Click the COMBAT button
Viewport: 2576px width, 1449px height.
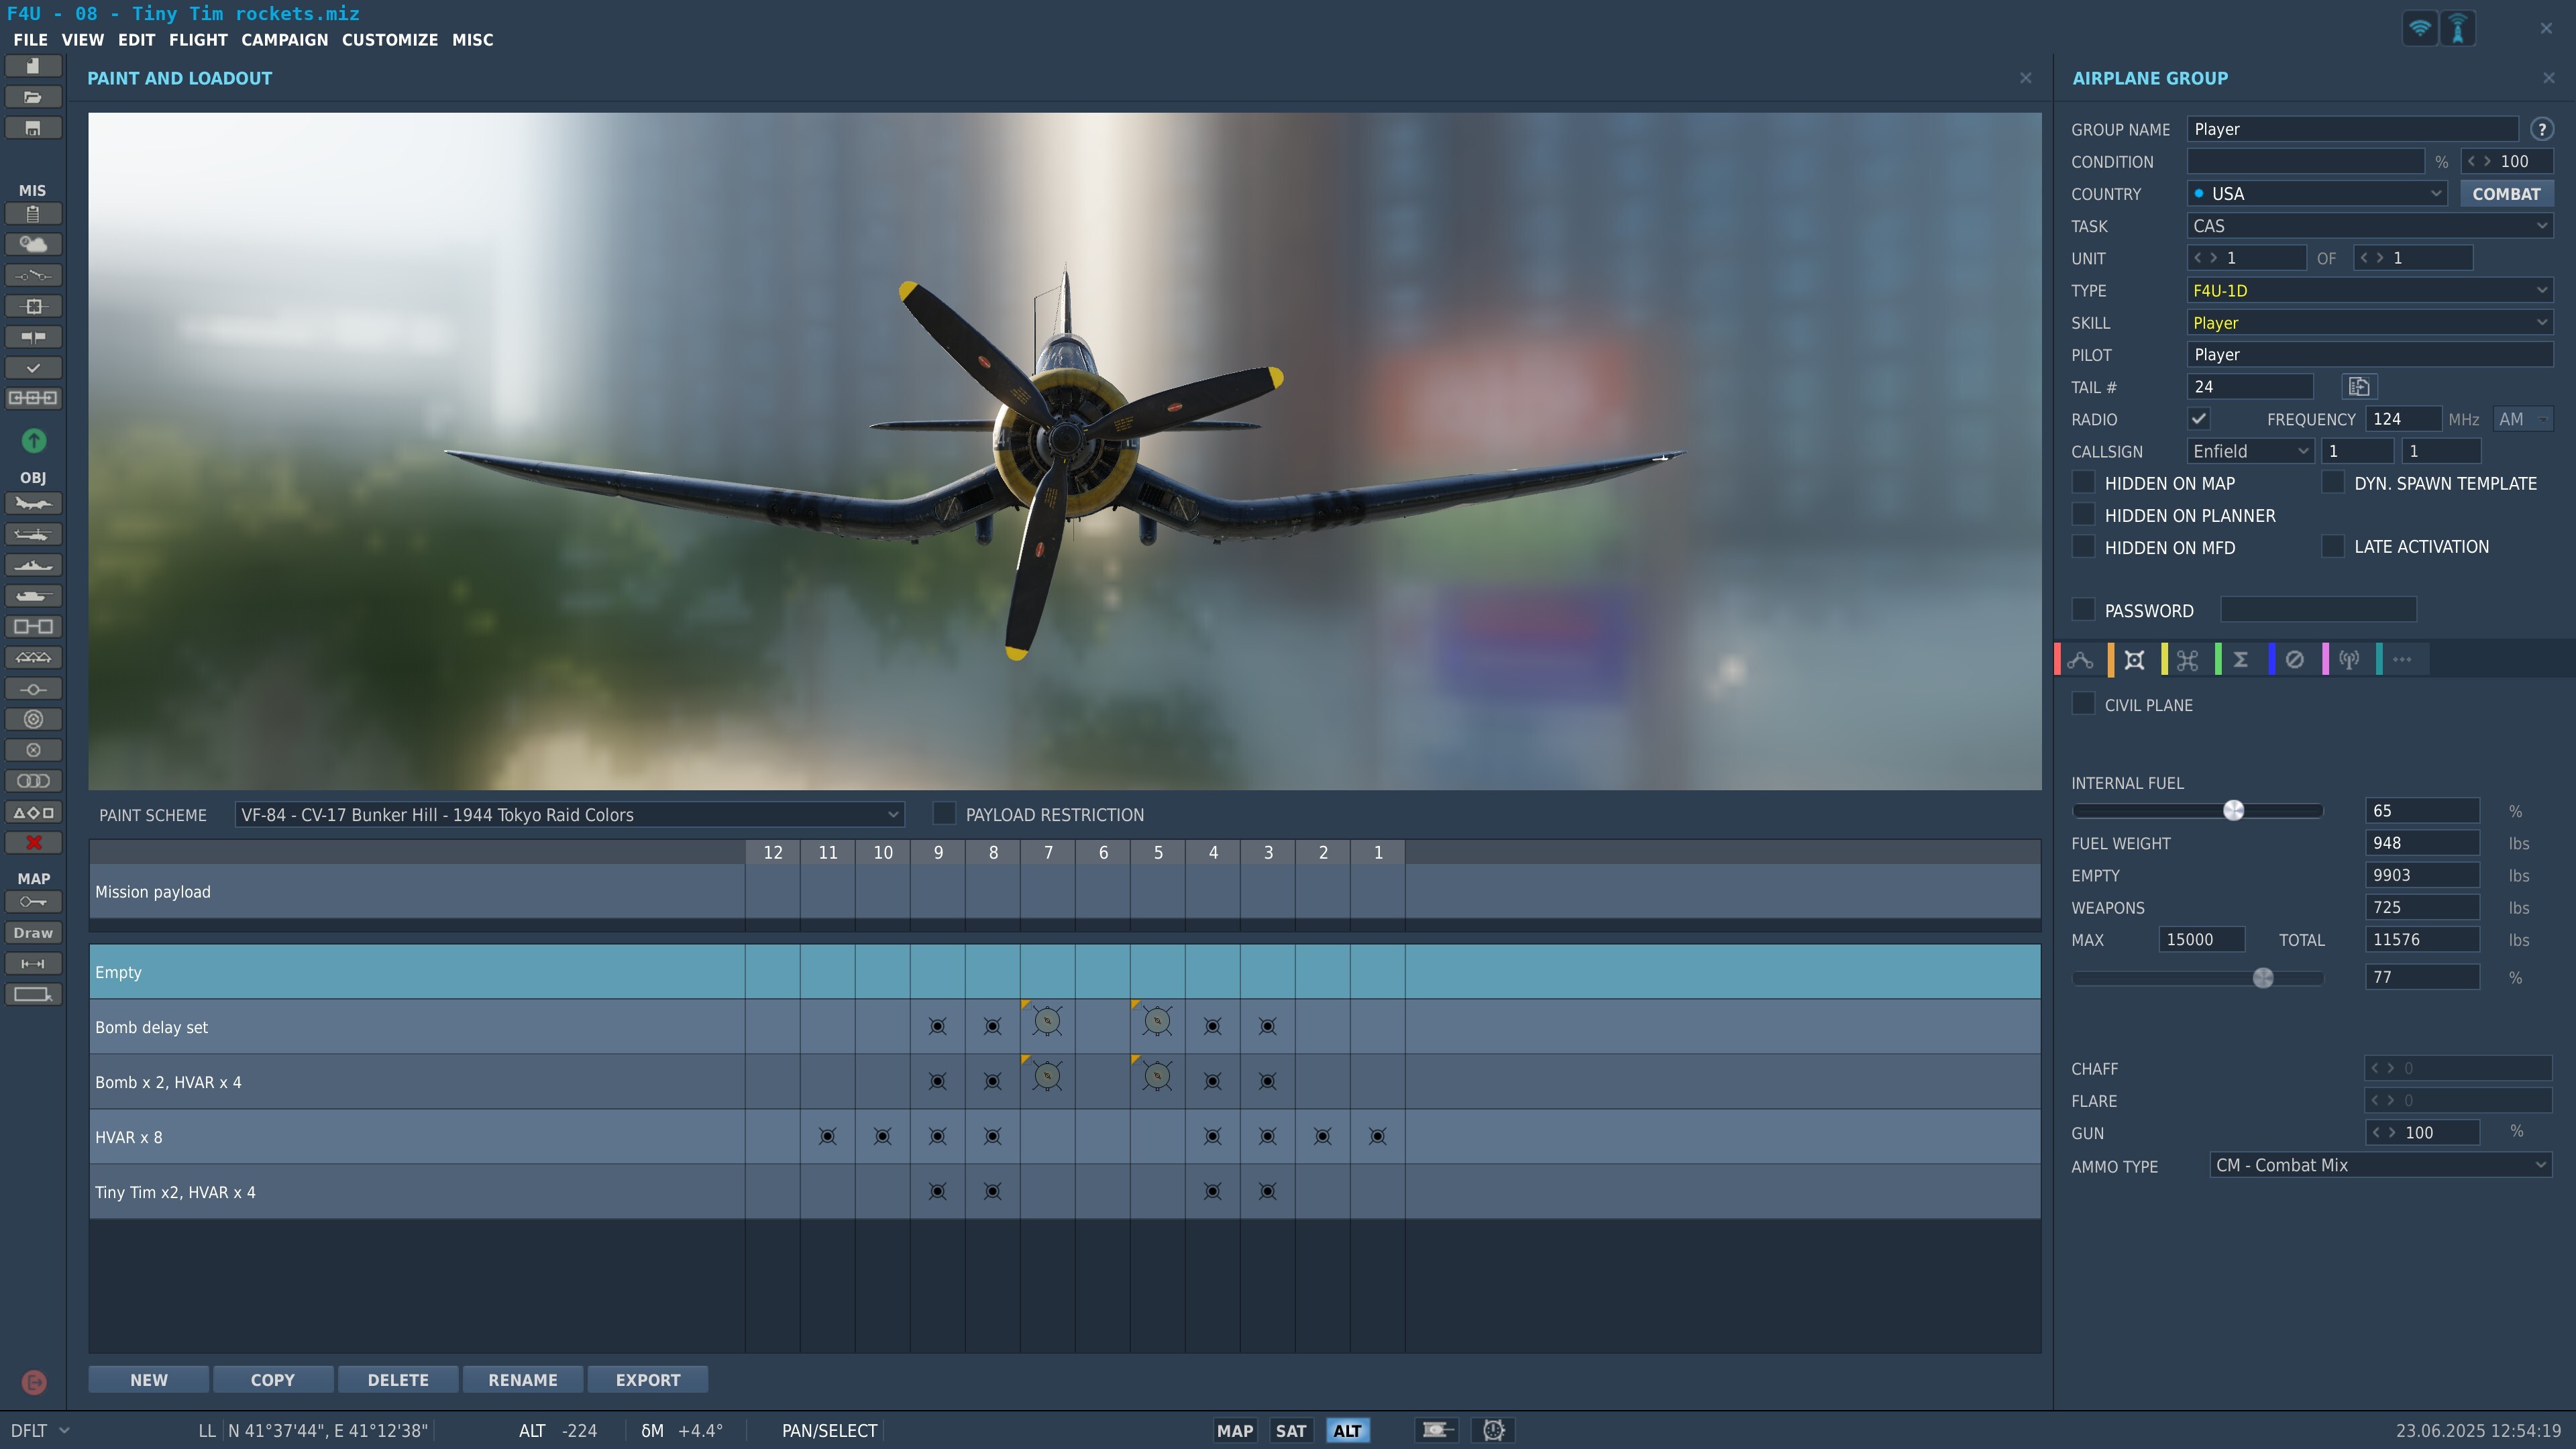pyautogui.click(x=2506, y=194)
